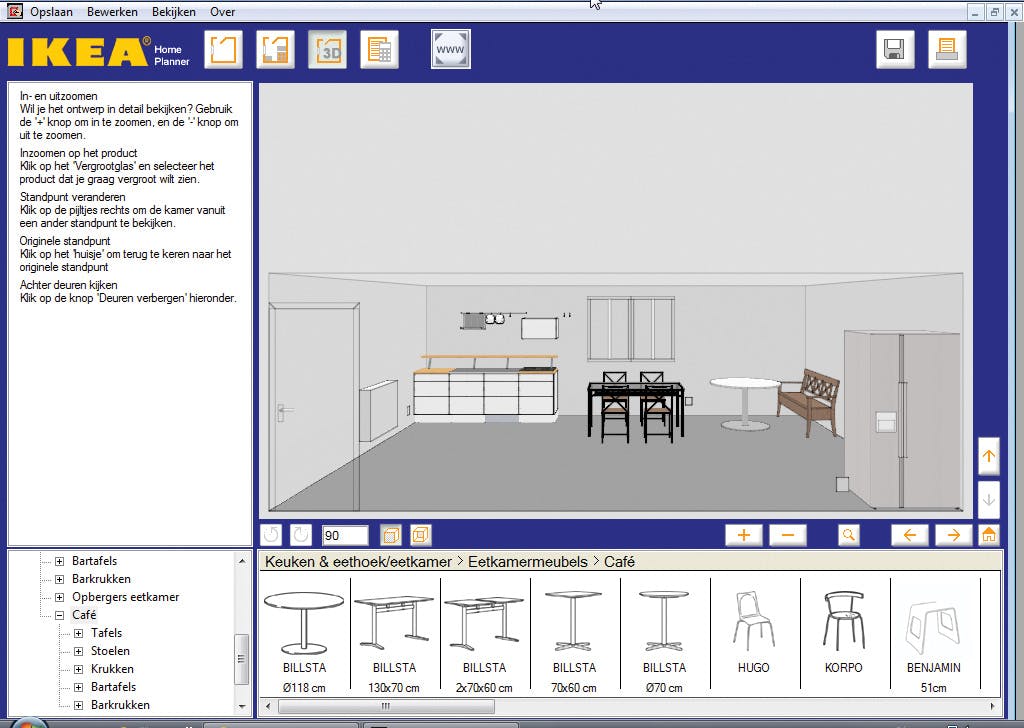
Task: Expand the Opbergers eetkamer node
Action: pyautogui.click(x=60, y=597)
